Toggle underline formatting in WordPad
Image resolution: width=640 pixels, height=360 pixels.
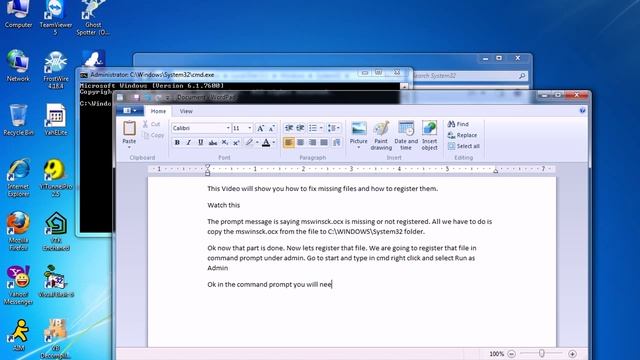200,142
